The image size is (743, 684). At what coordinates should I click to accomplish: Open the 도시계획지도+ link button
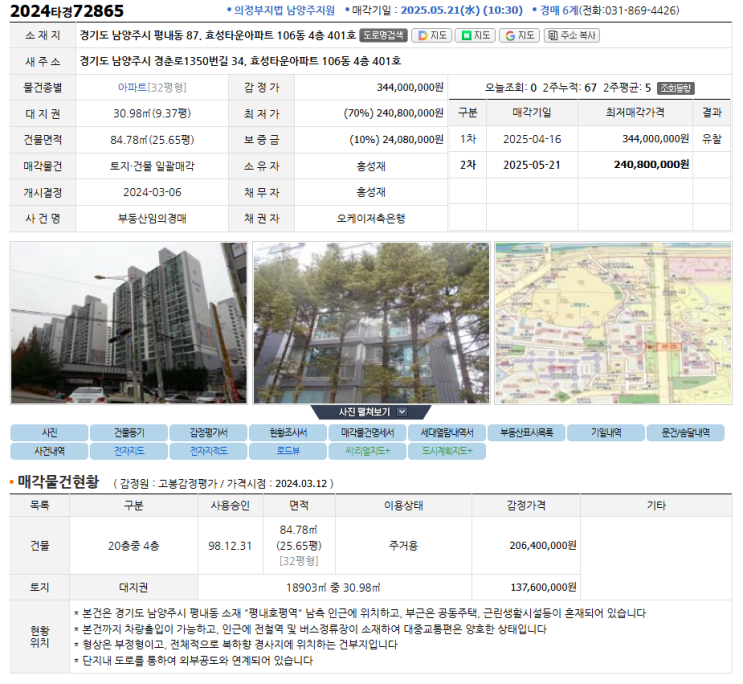coord(447,451)
